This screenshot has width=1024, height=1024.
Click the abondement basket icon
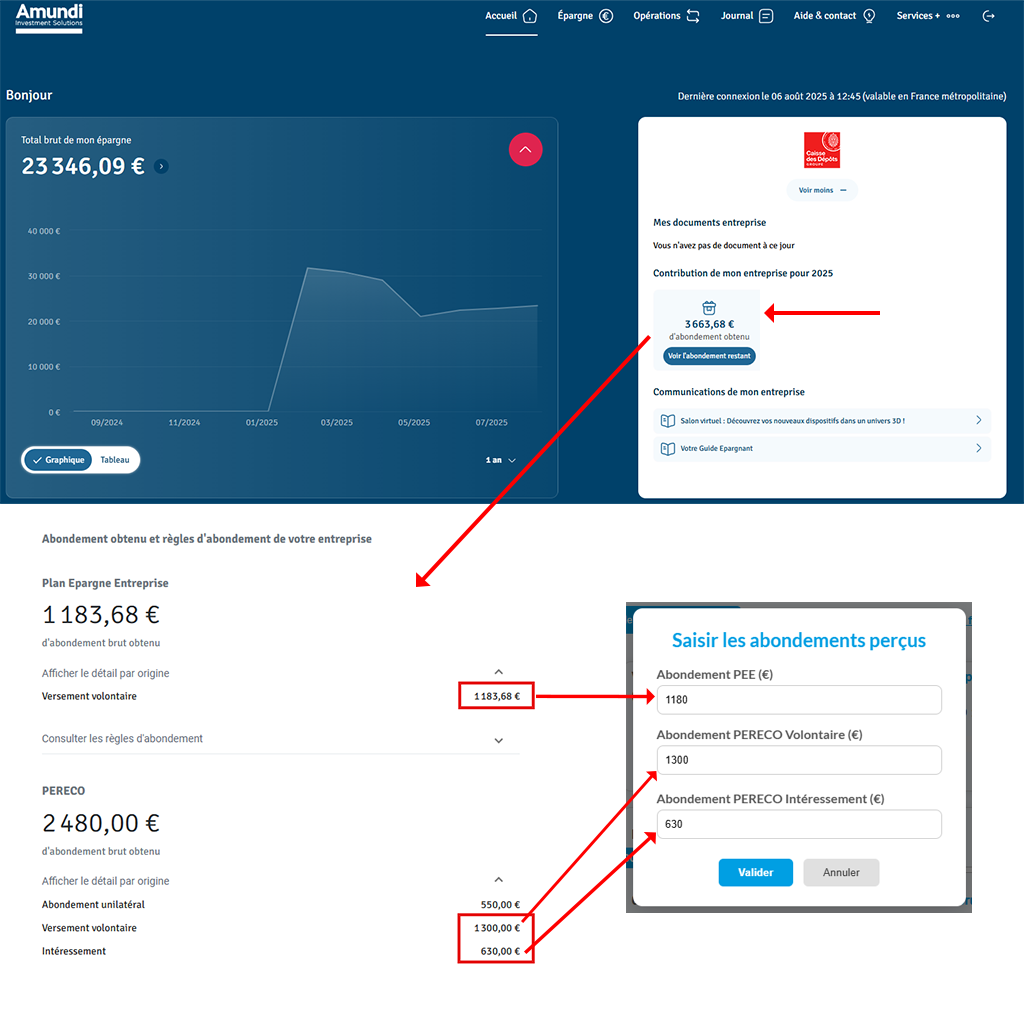pos(709,308)
